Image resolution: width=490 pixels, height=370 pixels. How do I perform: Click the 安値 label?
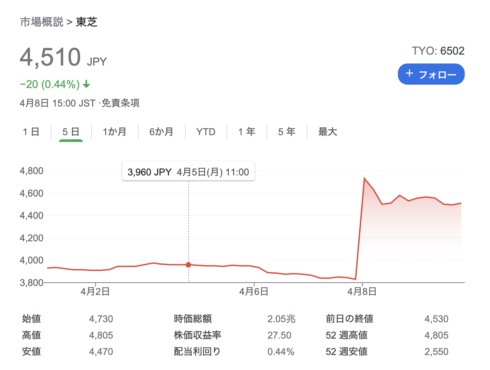[31, 352]
